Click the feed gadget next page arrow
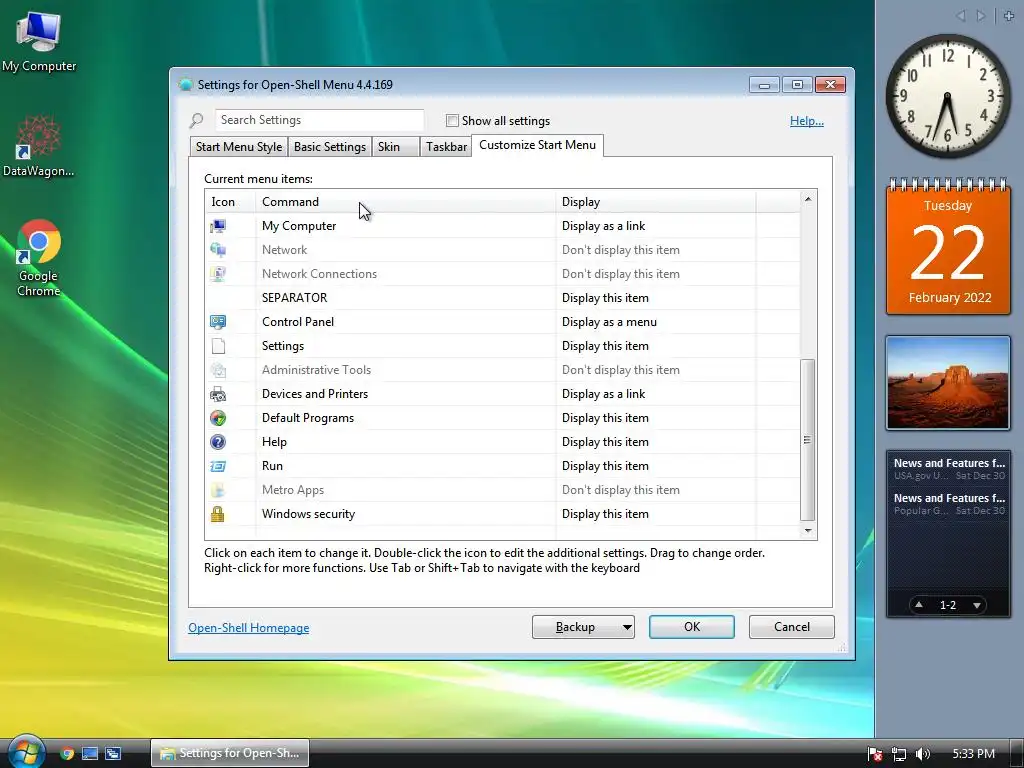The height and width of the screenshot is (768, 1024). [977, 605]
